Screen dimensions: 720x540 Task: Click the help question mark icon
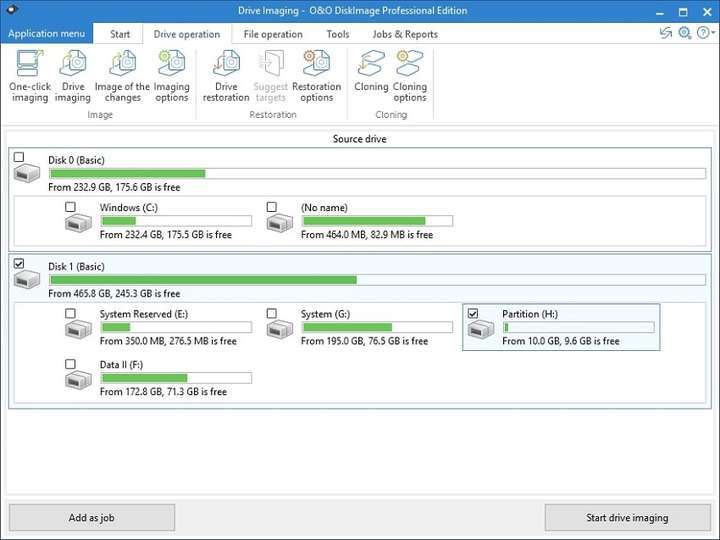click(703, 33)
